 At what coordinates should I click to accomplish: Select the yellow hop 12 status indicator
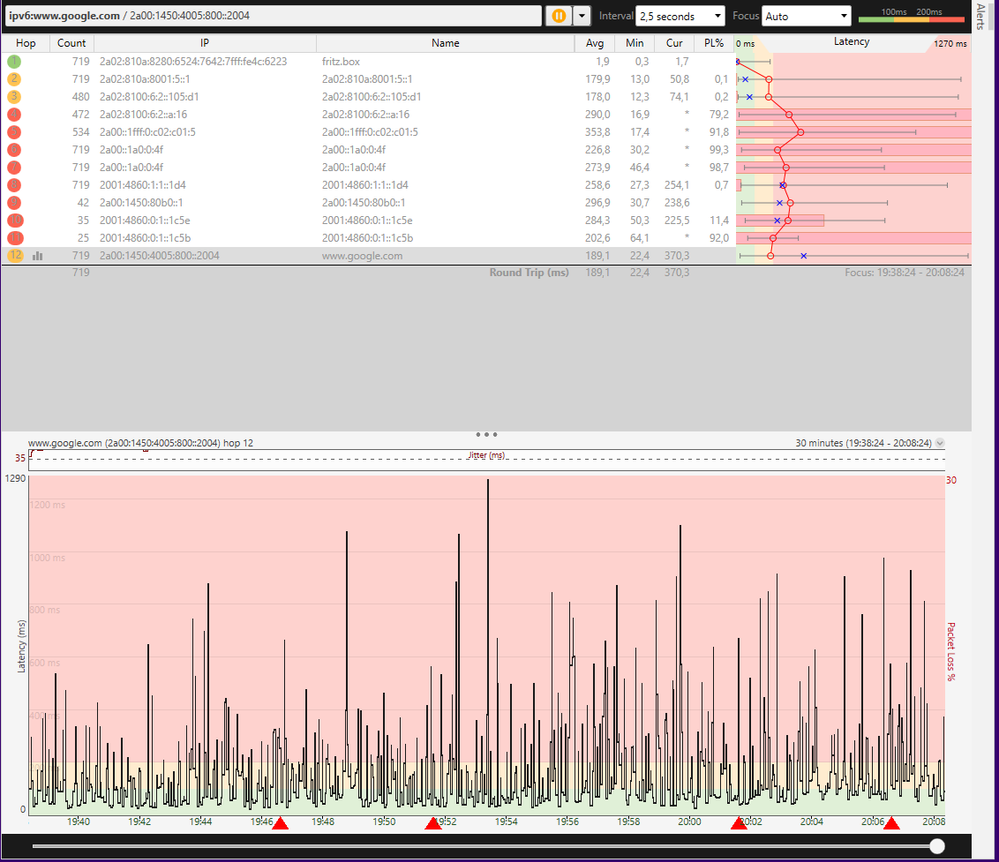13,256
